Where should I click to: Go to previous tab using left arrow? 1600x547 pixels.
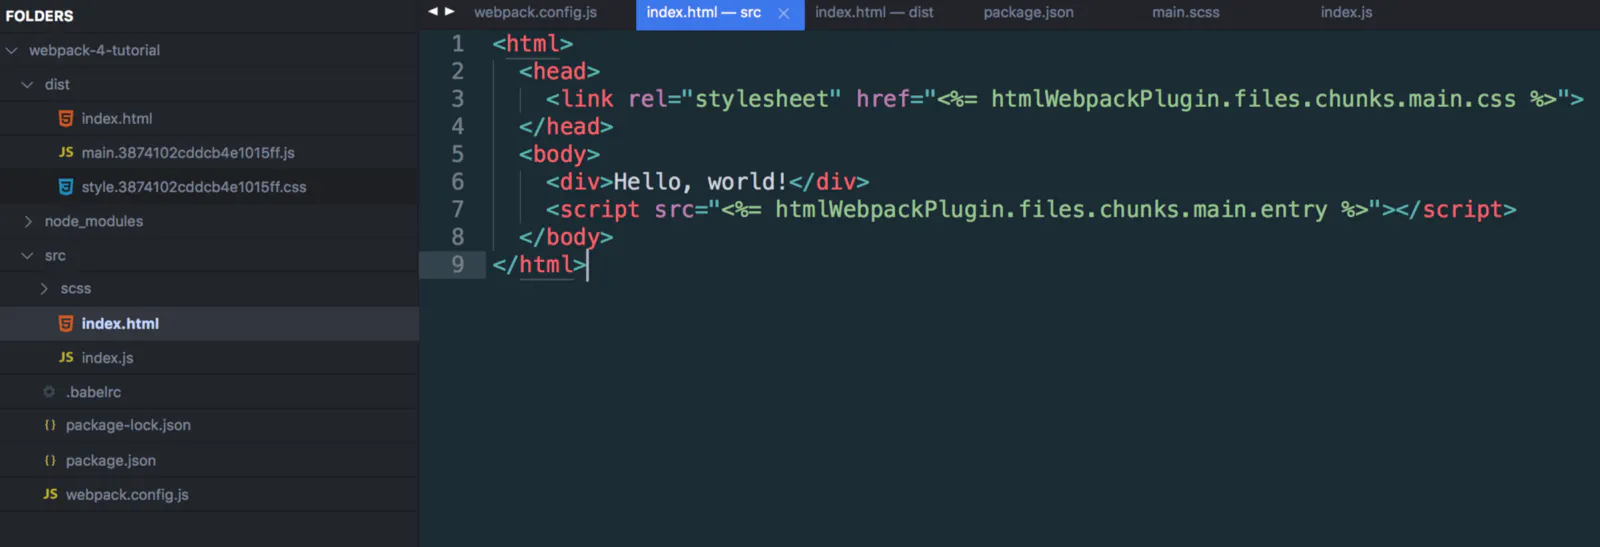pyautogui.click(x=433, y=11)
